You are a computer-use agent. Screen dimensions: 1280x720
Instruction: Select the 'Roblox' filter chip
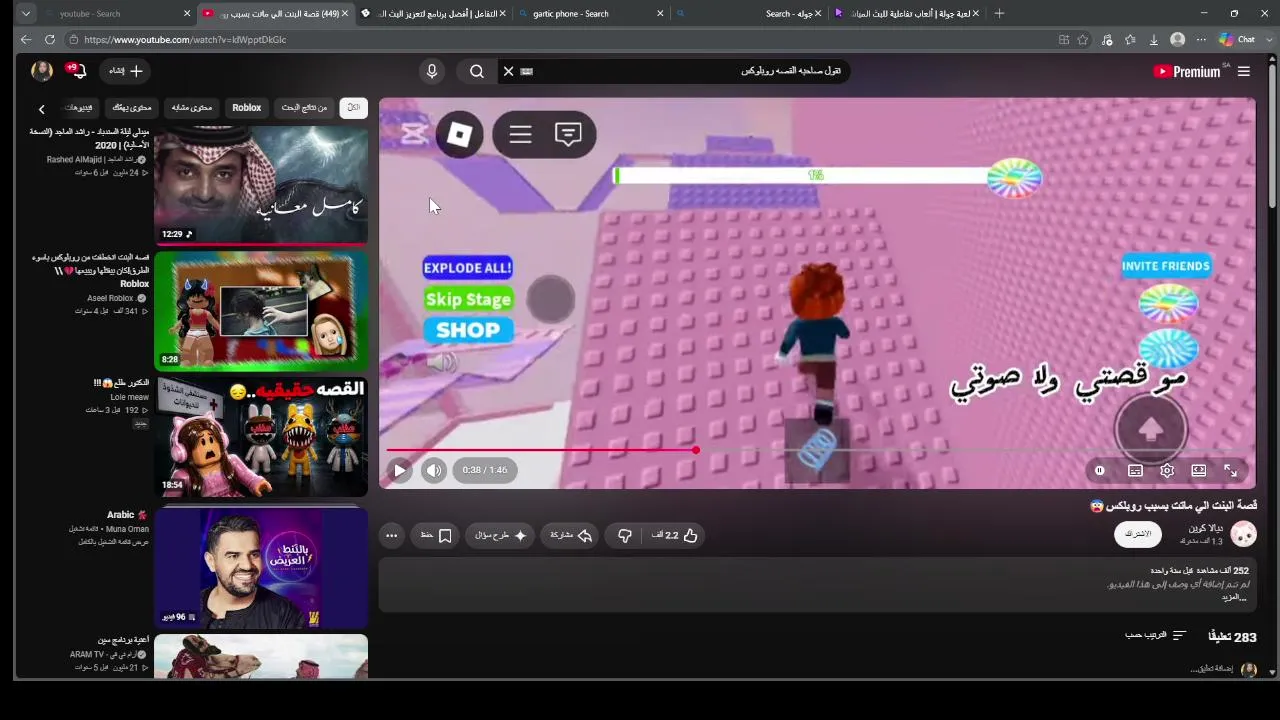pyautogui.click(x=247, y=108)
